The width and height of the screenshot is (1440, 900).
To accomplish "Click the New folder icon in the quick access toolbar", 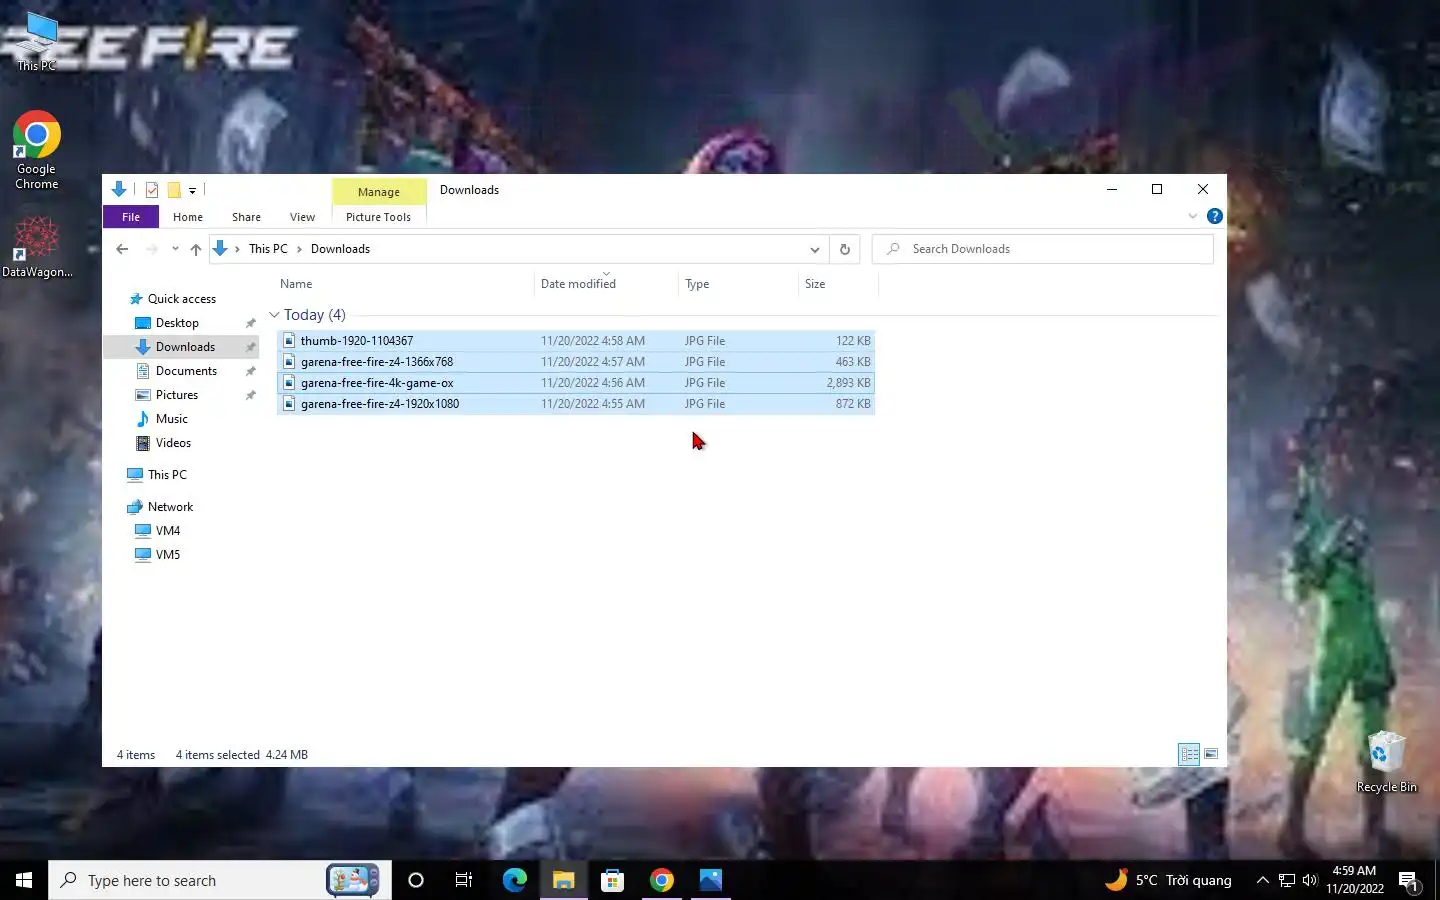I will click(173, 189).
